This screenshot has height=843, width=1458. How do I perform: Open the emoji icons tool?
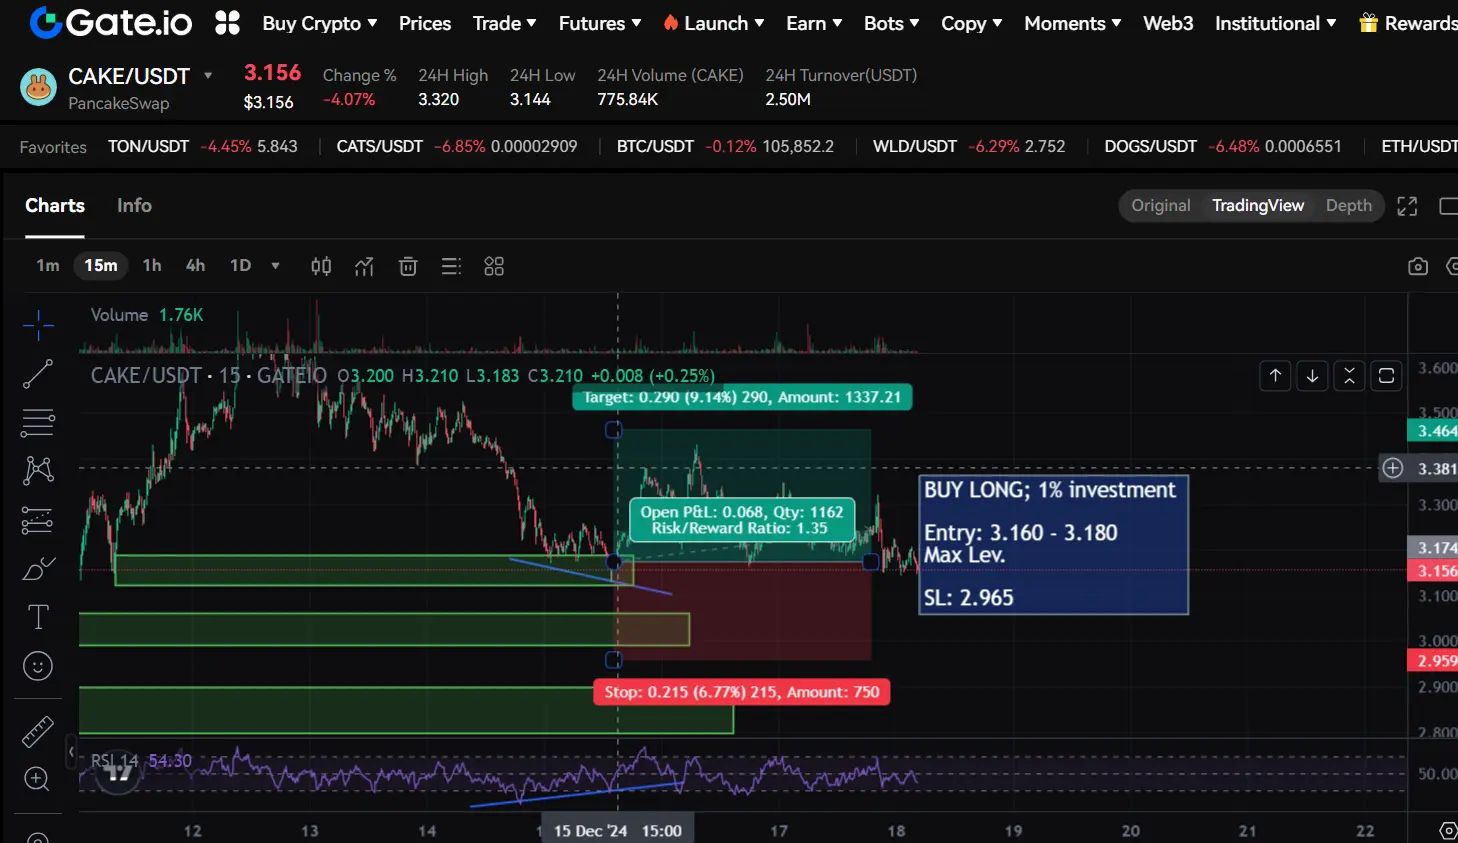click(38, 666)
